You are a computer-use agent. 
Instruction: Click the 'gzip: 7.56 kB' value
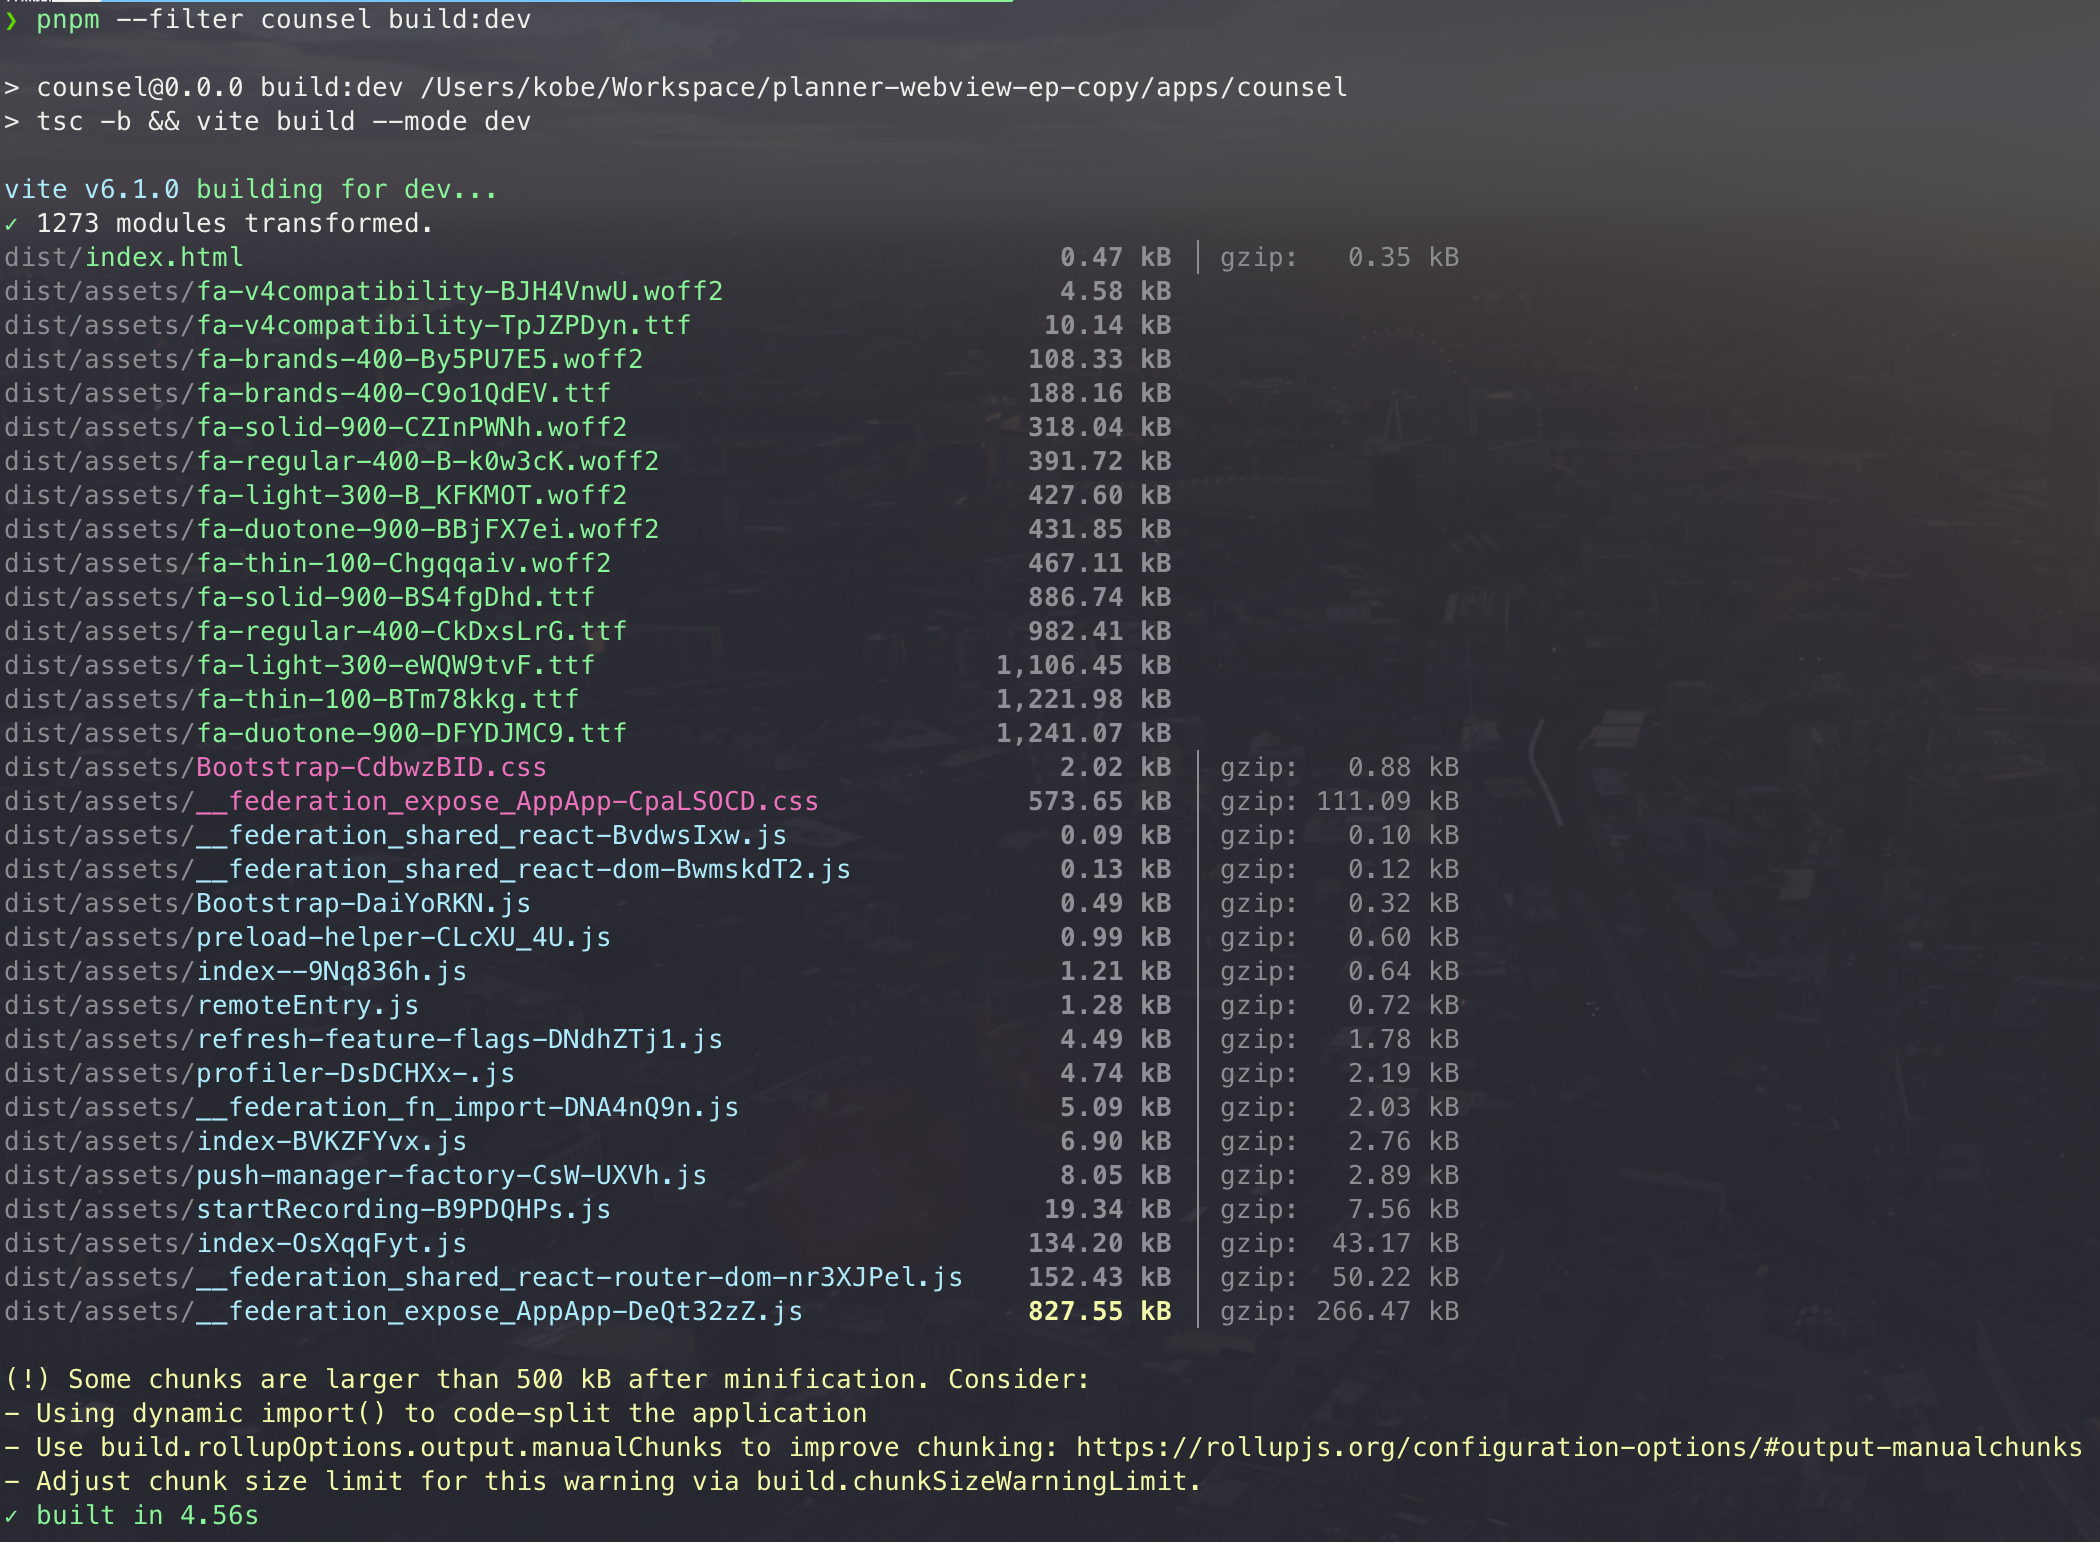click(1340, 1210)
